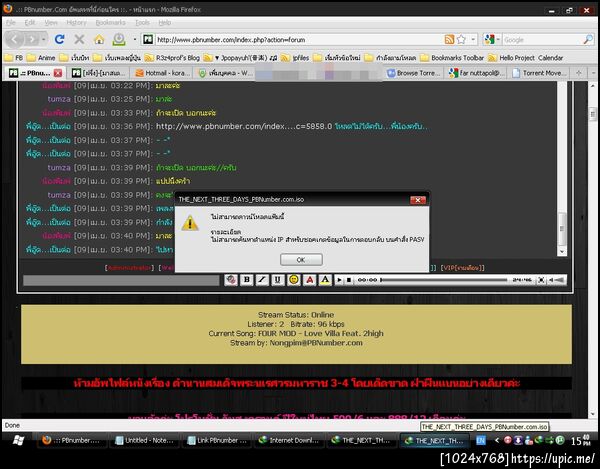The height and width of the screenshot is (469, 600).
Task: Open the History menu
Action: (x=76, y=23)
